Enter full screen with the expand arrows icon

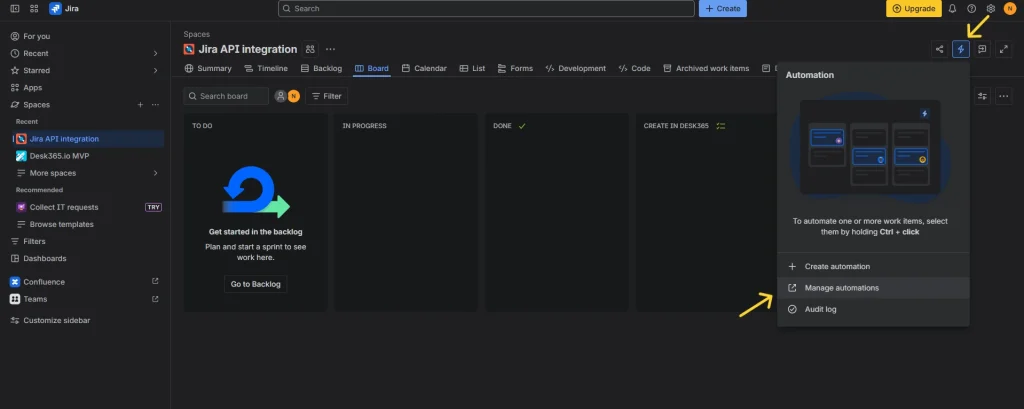pyautogui.click(x=1004, y=49)
